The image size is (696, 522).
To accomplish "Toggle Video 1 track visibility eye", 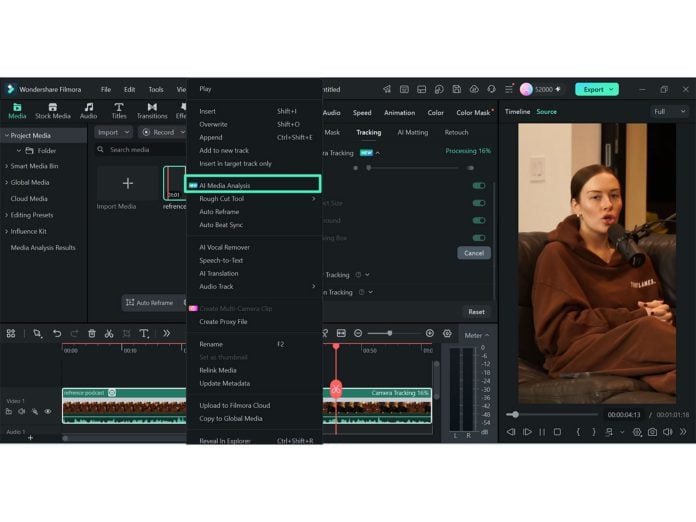I will pos(48,411).
